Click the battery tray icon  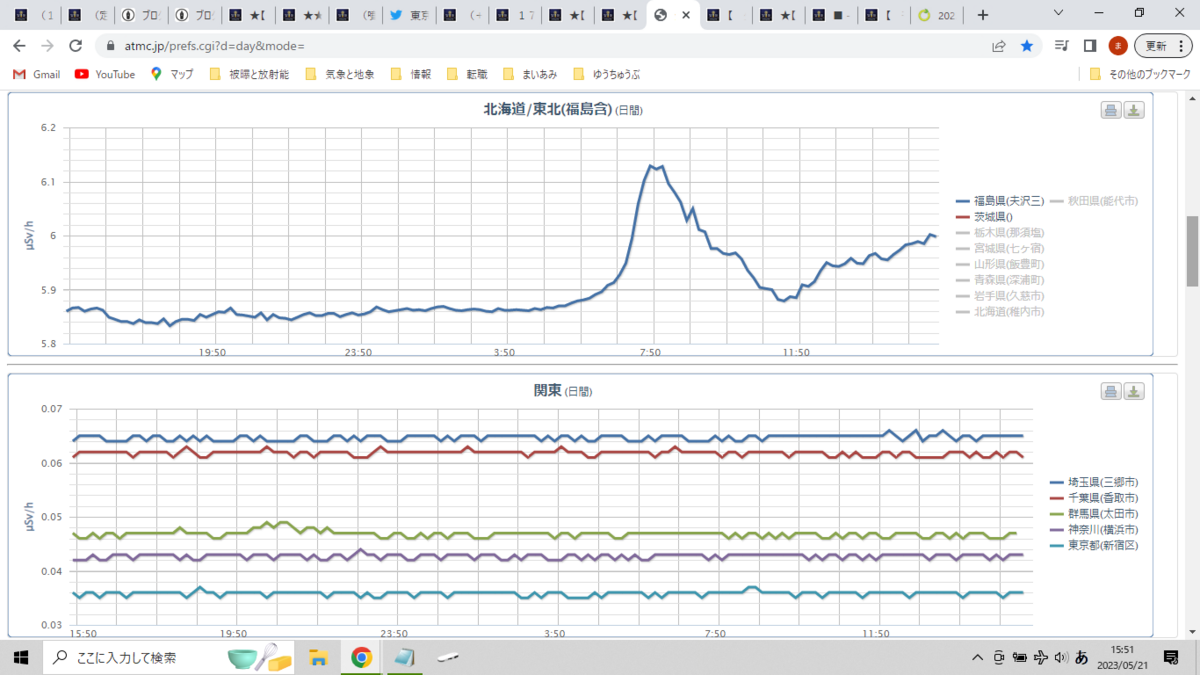tap(1020, 657)
